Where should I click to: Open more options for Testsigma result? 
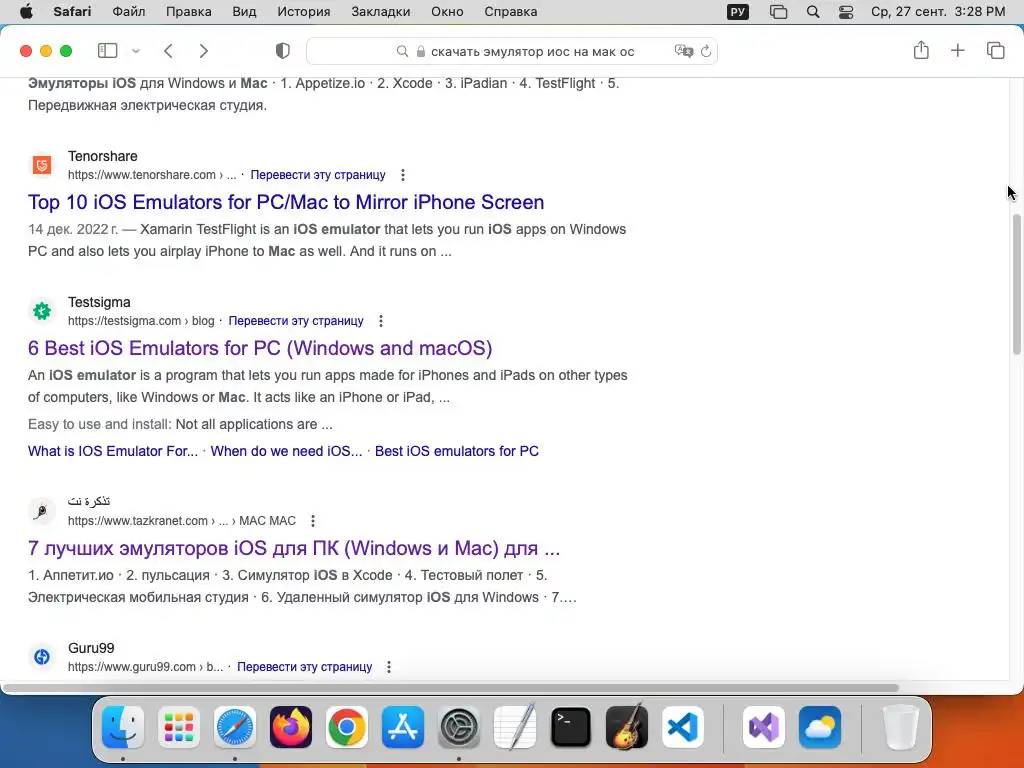(x=381, y=321)
